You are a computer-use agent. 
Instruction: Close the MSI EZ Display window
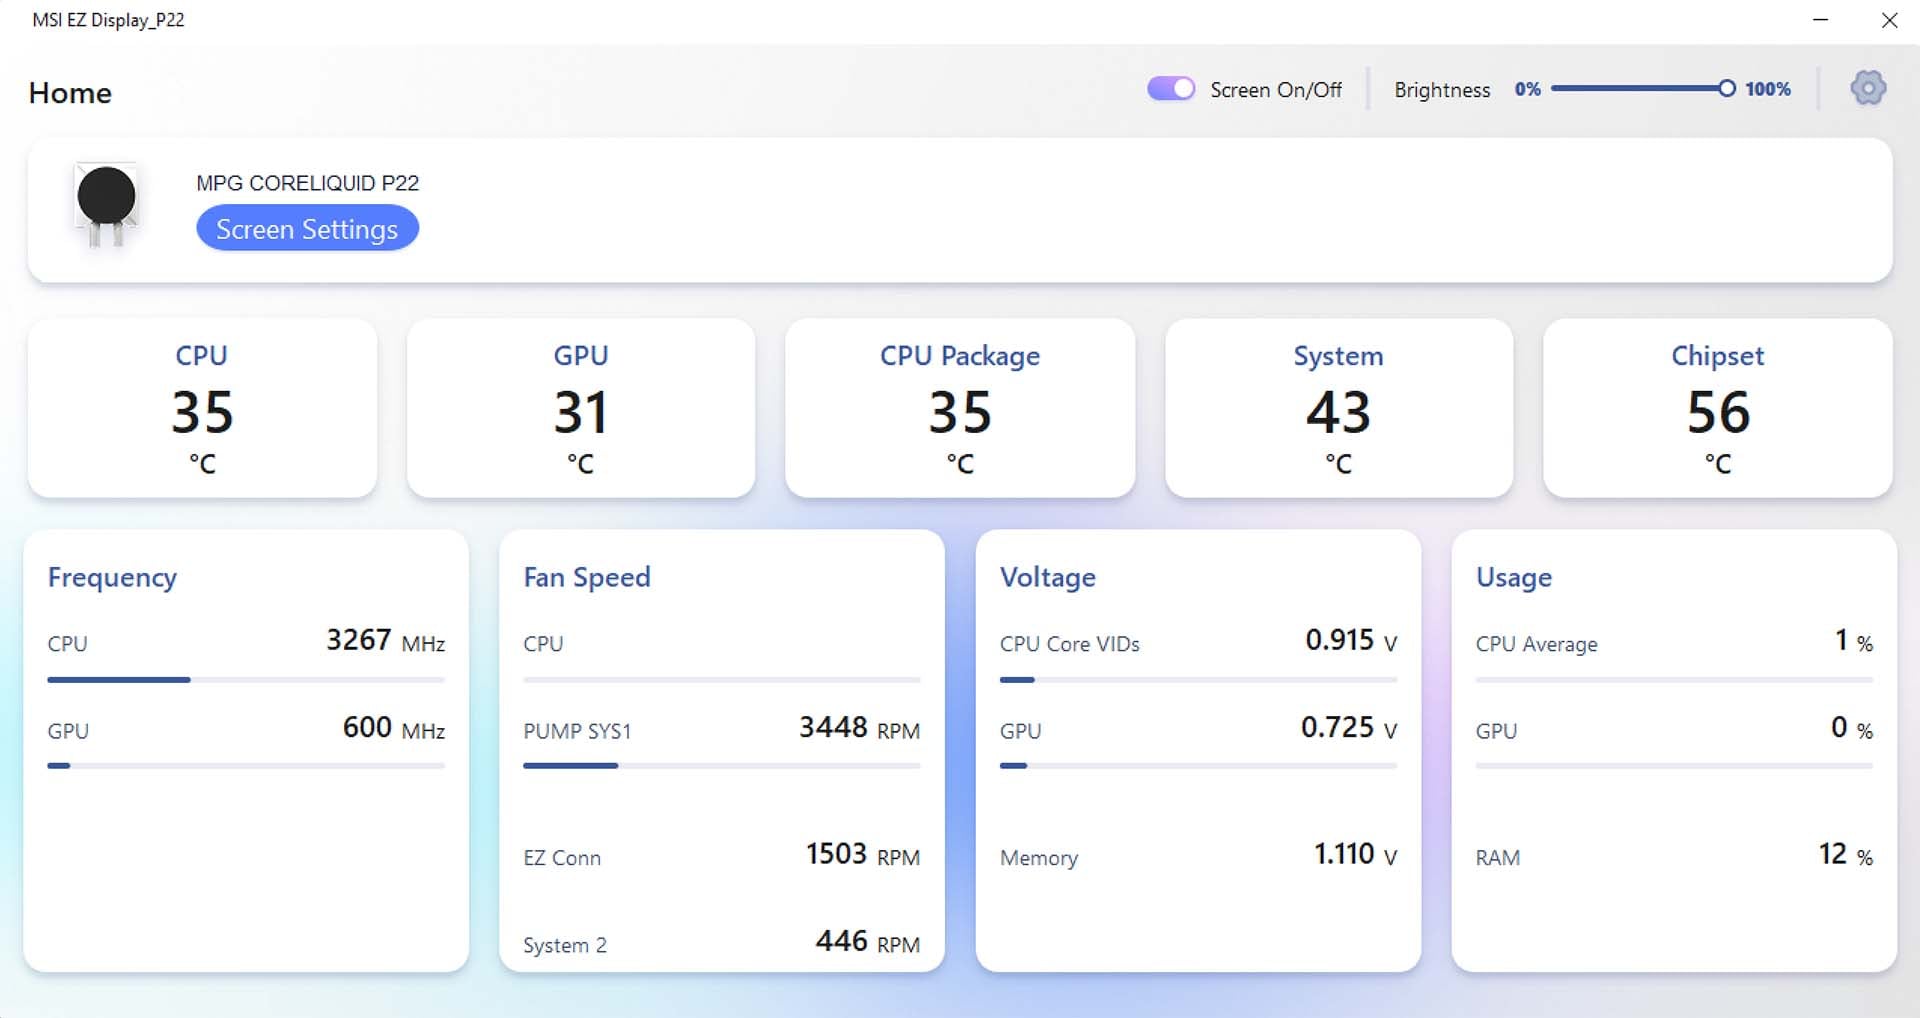(1889, 20)
